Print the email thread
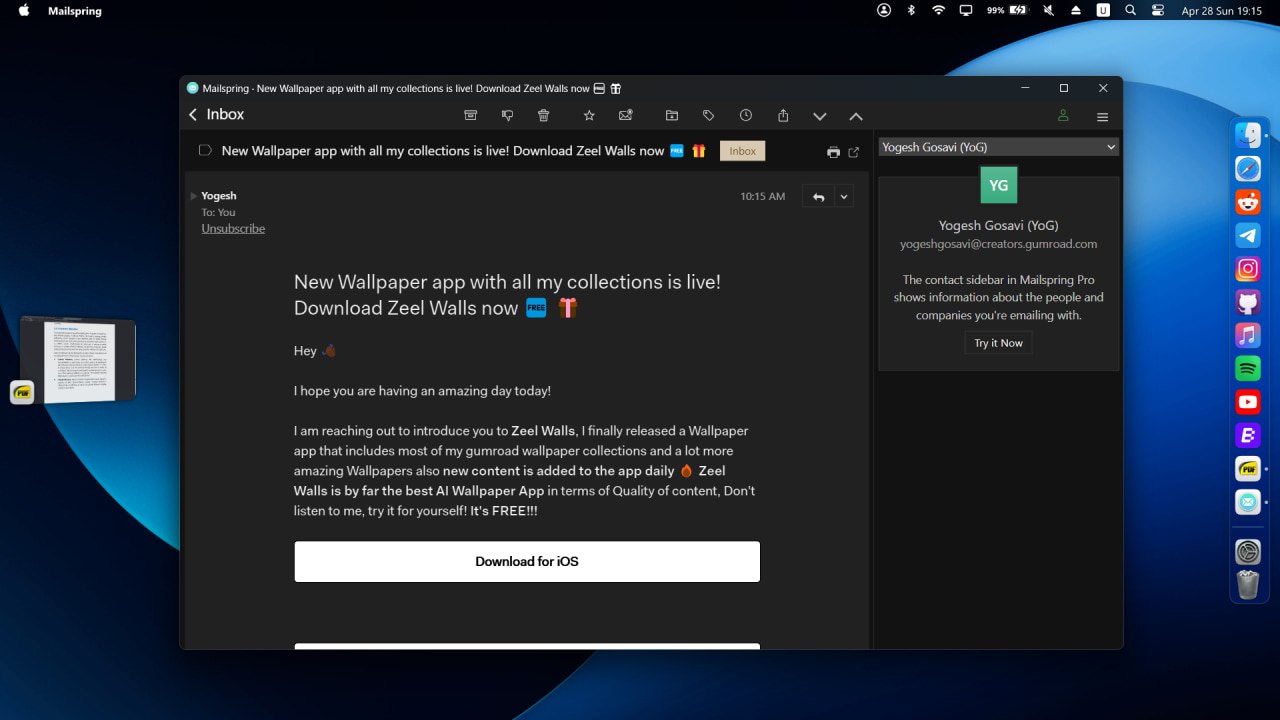1280x720 pixels. tap(833, 152)
